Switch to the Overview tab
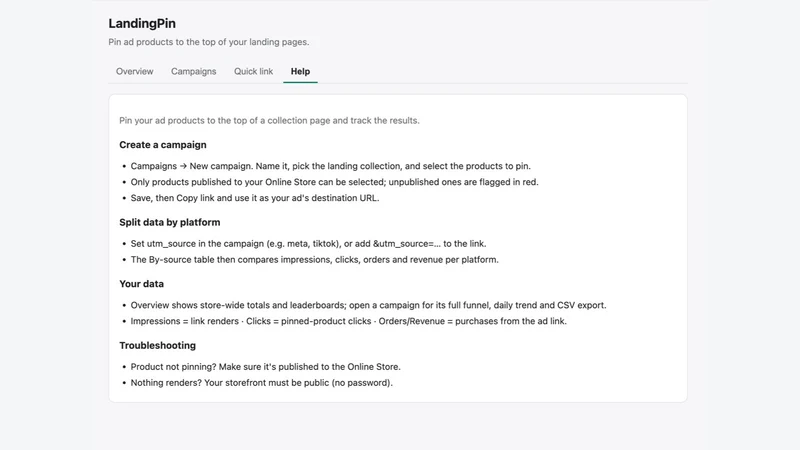 [134, 71]
